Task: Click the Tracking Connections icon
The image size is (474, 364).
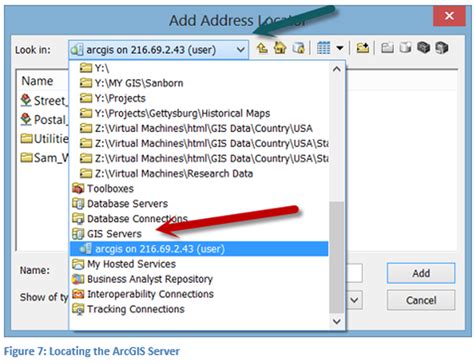Action: tap(78, 309)
